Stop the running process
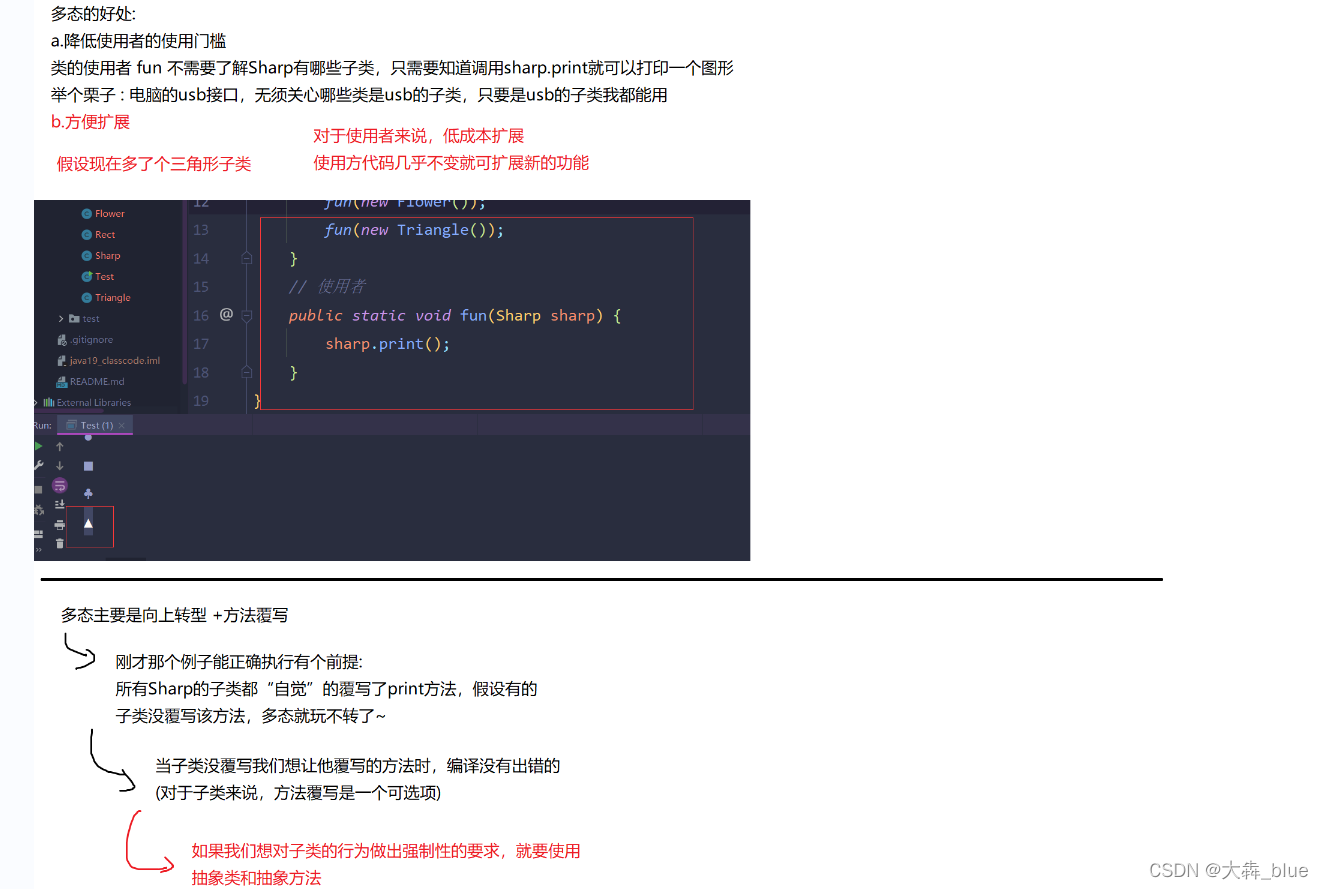Viewport: 1323px width, 889px height. pyautogui.click(x=38, y=489)
